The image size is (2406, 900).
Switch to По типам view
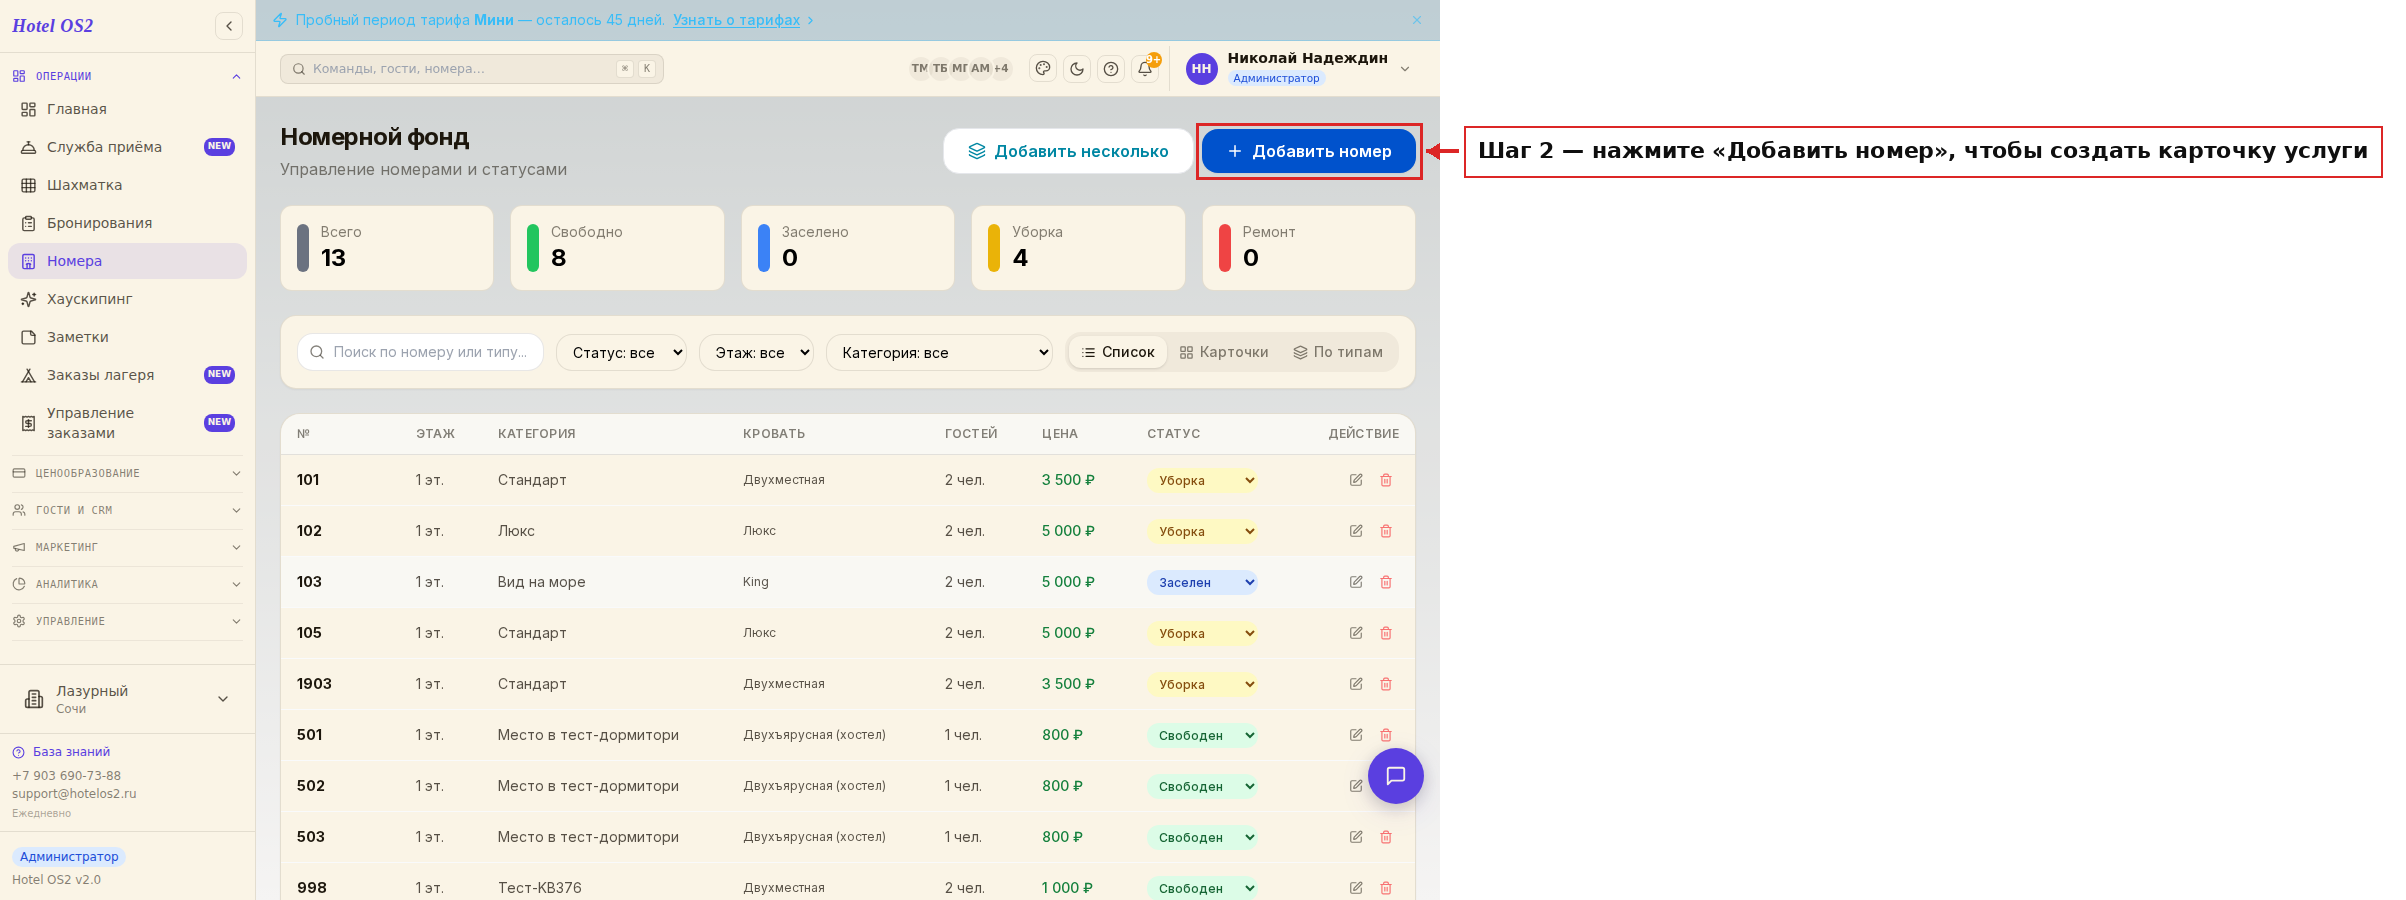point(1338,352)
